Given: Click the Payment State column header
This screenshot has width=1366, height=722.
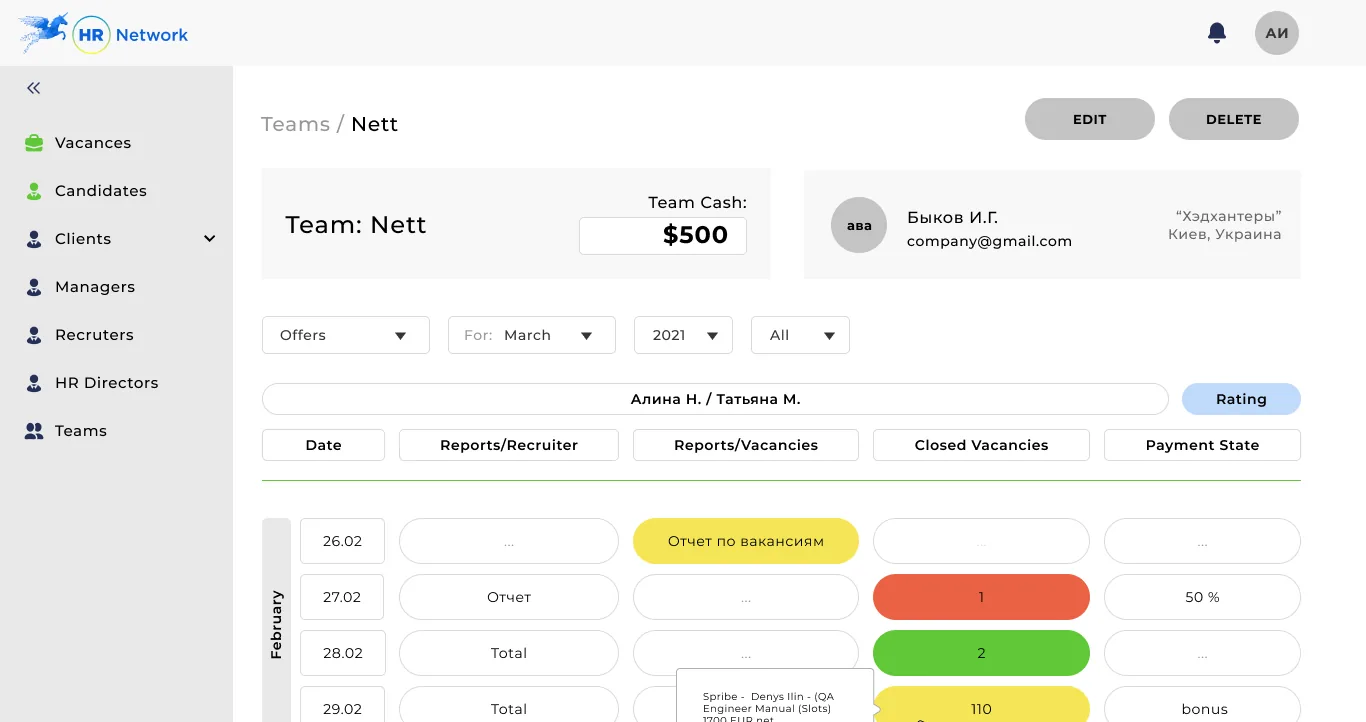Looking at the screenshot, I should pos(1202,445).
